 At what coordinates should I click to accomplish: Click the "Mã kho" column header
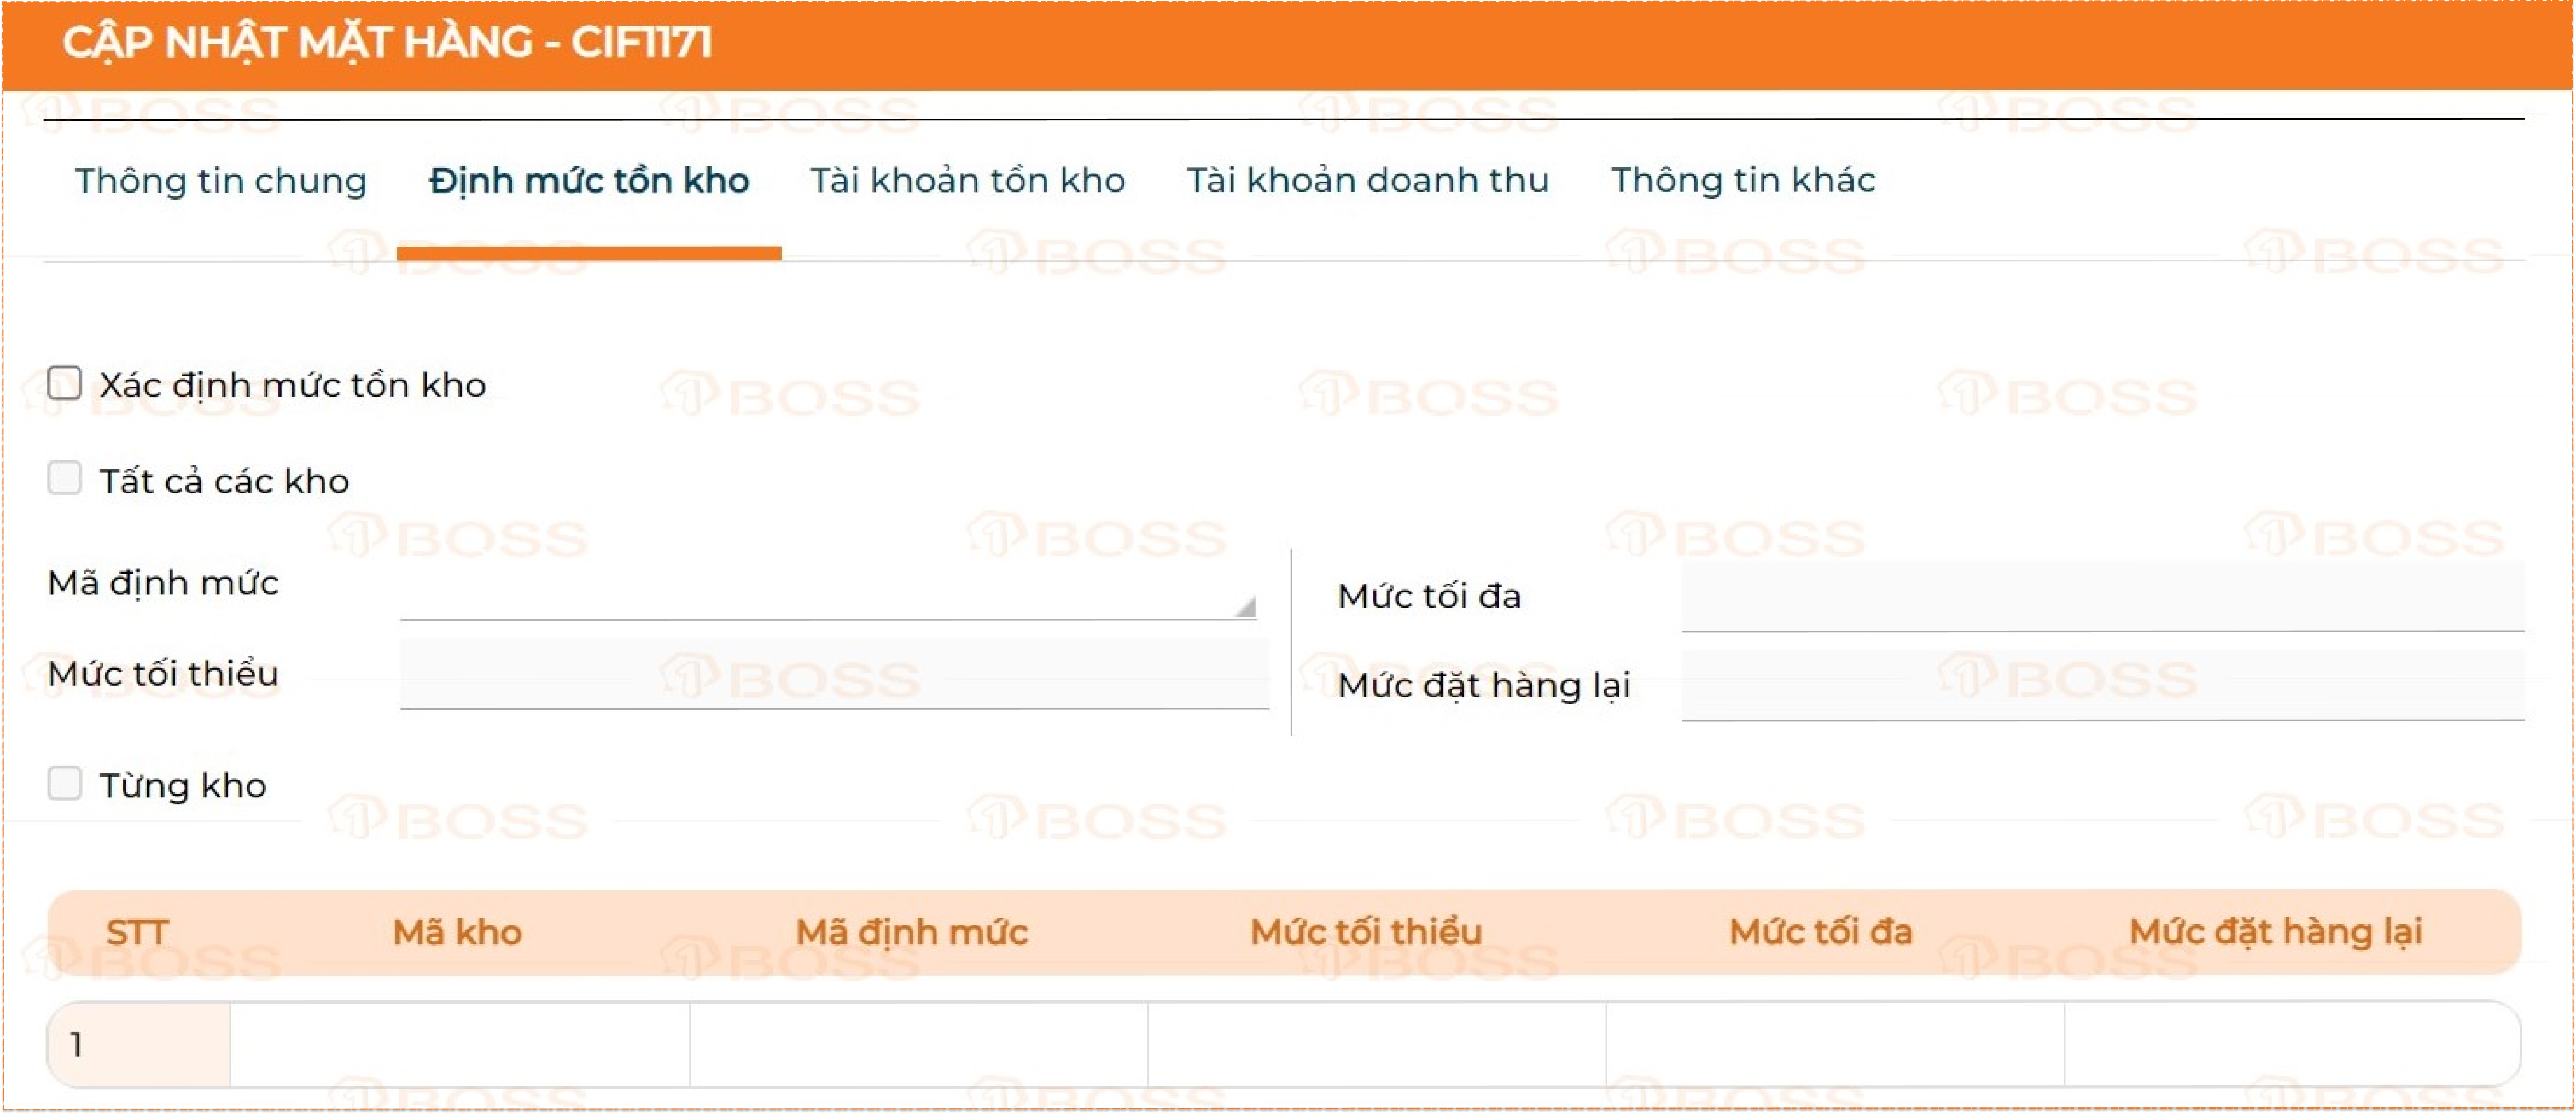[x=458, y=932]
